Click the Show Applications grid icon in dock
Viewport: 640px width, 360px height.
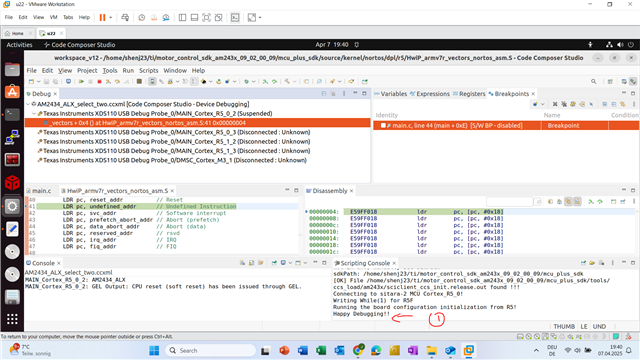[x=12, y=319]
